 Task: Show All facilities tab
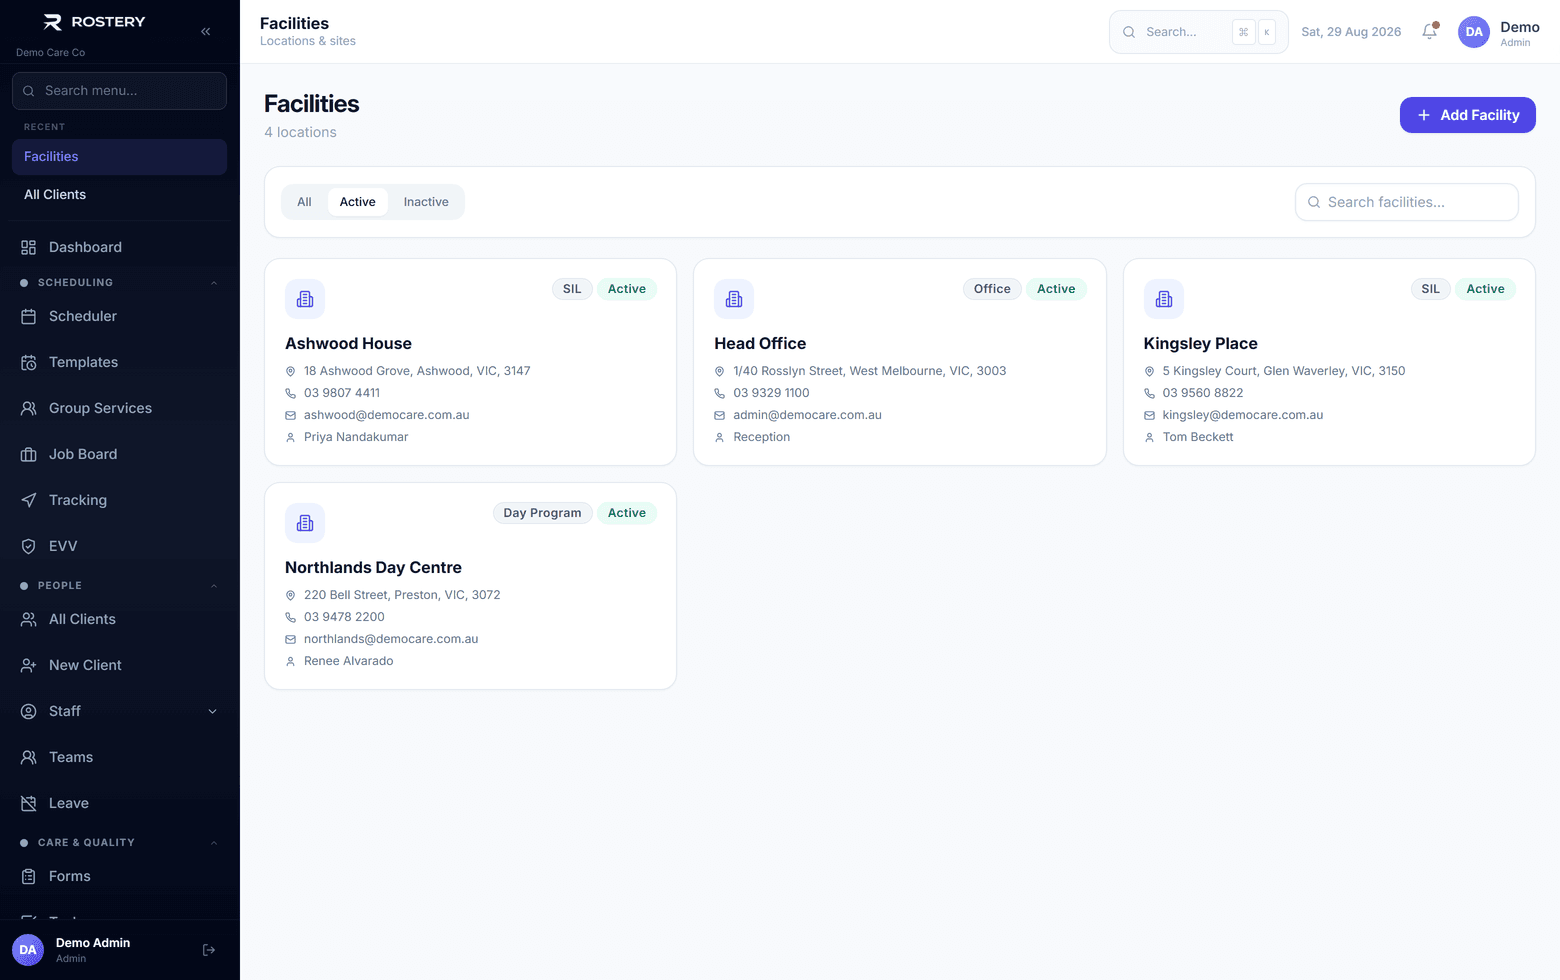tap(304, 202)
